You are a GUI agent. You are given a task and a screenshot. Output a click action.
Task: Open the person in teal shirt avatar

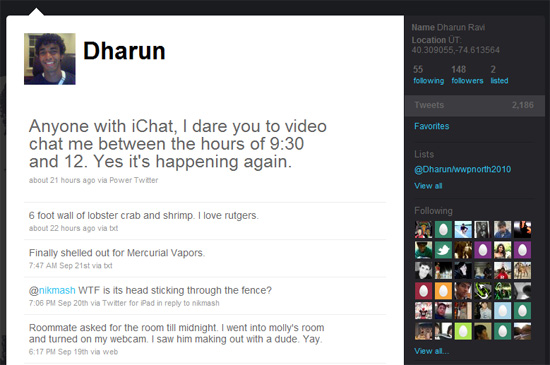tap(423, 250)
